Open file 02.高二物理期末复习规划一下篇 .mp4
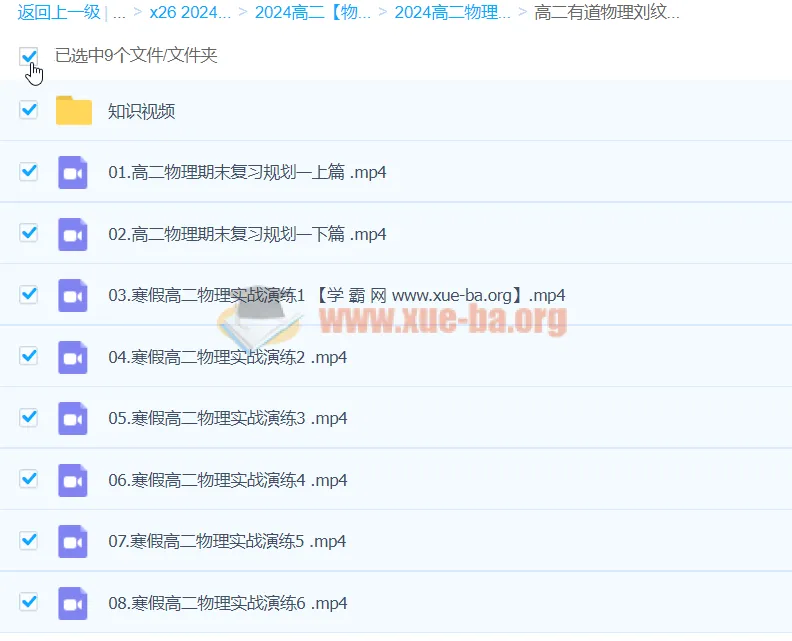The image size is (792, 641). (x=247, y=234)
